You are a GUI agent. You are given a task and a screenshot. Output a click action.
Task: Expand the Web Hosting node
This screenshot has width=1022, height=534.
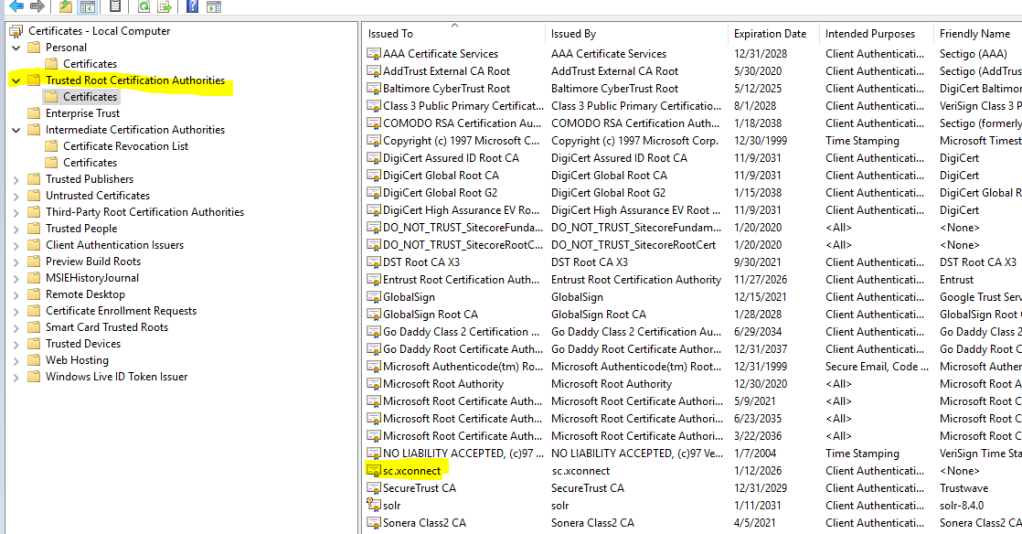point(16,360)
